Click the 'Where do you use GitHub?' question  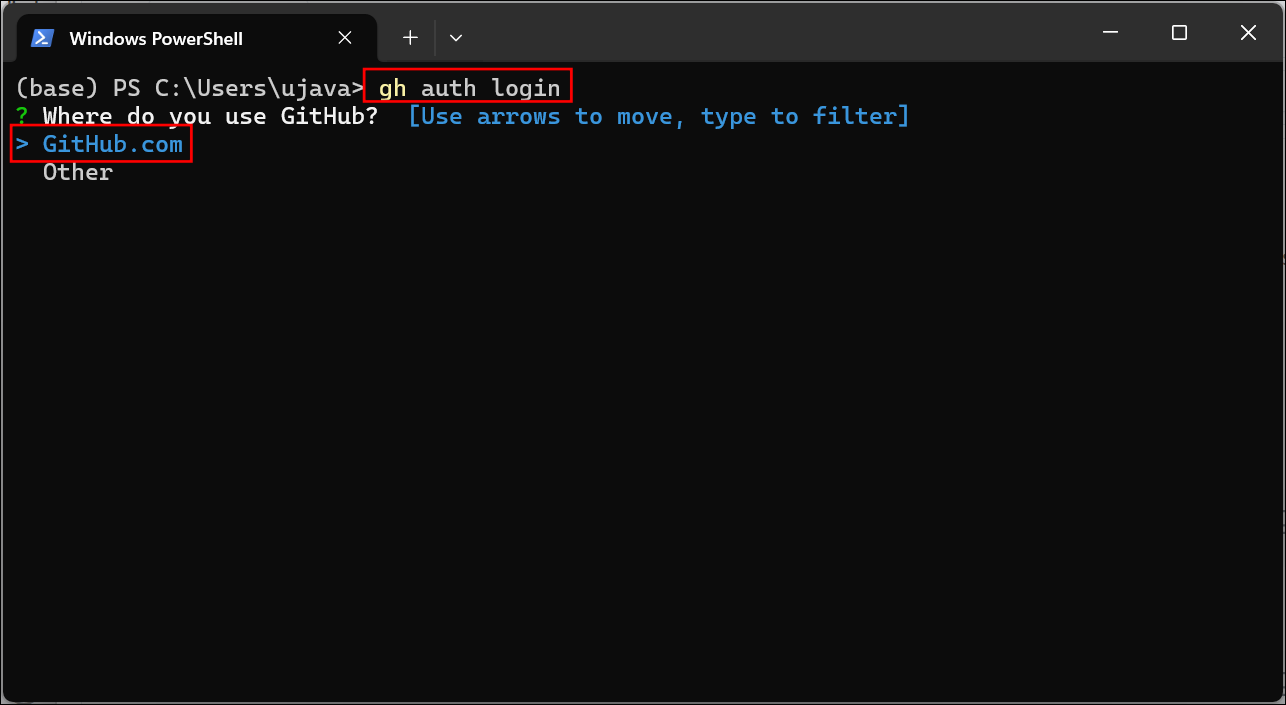click(210, 116)
